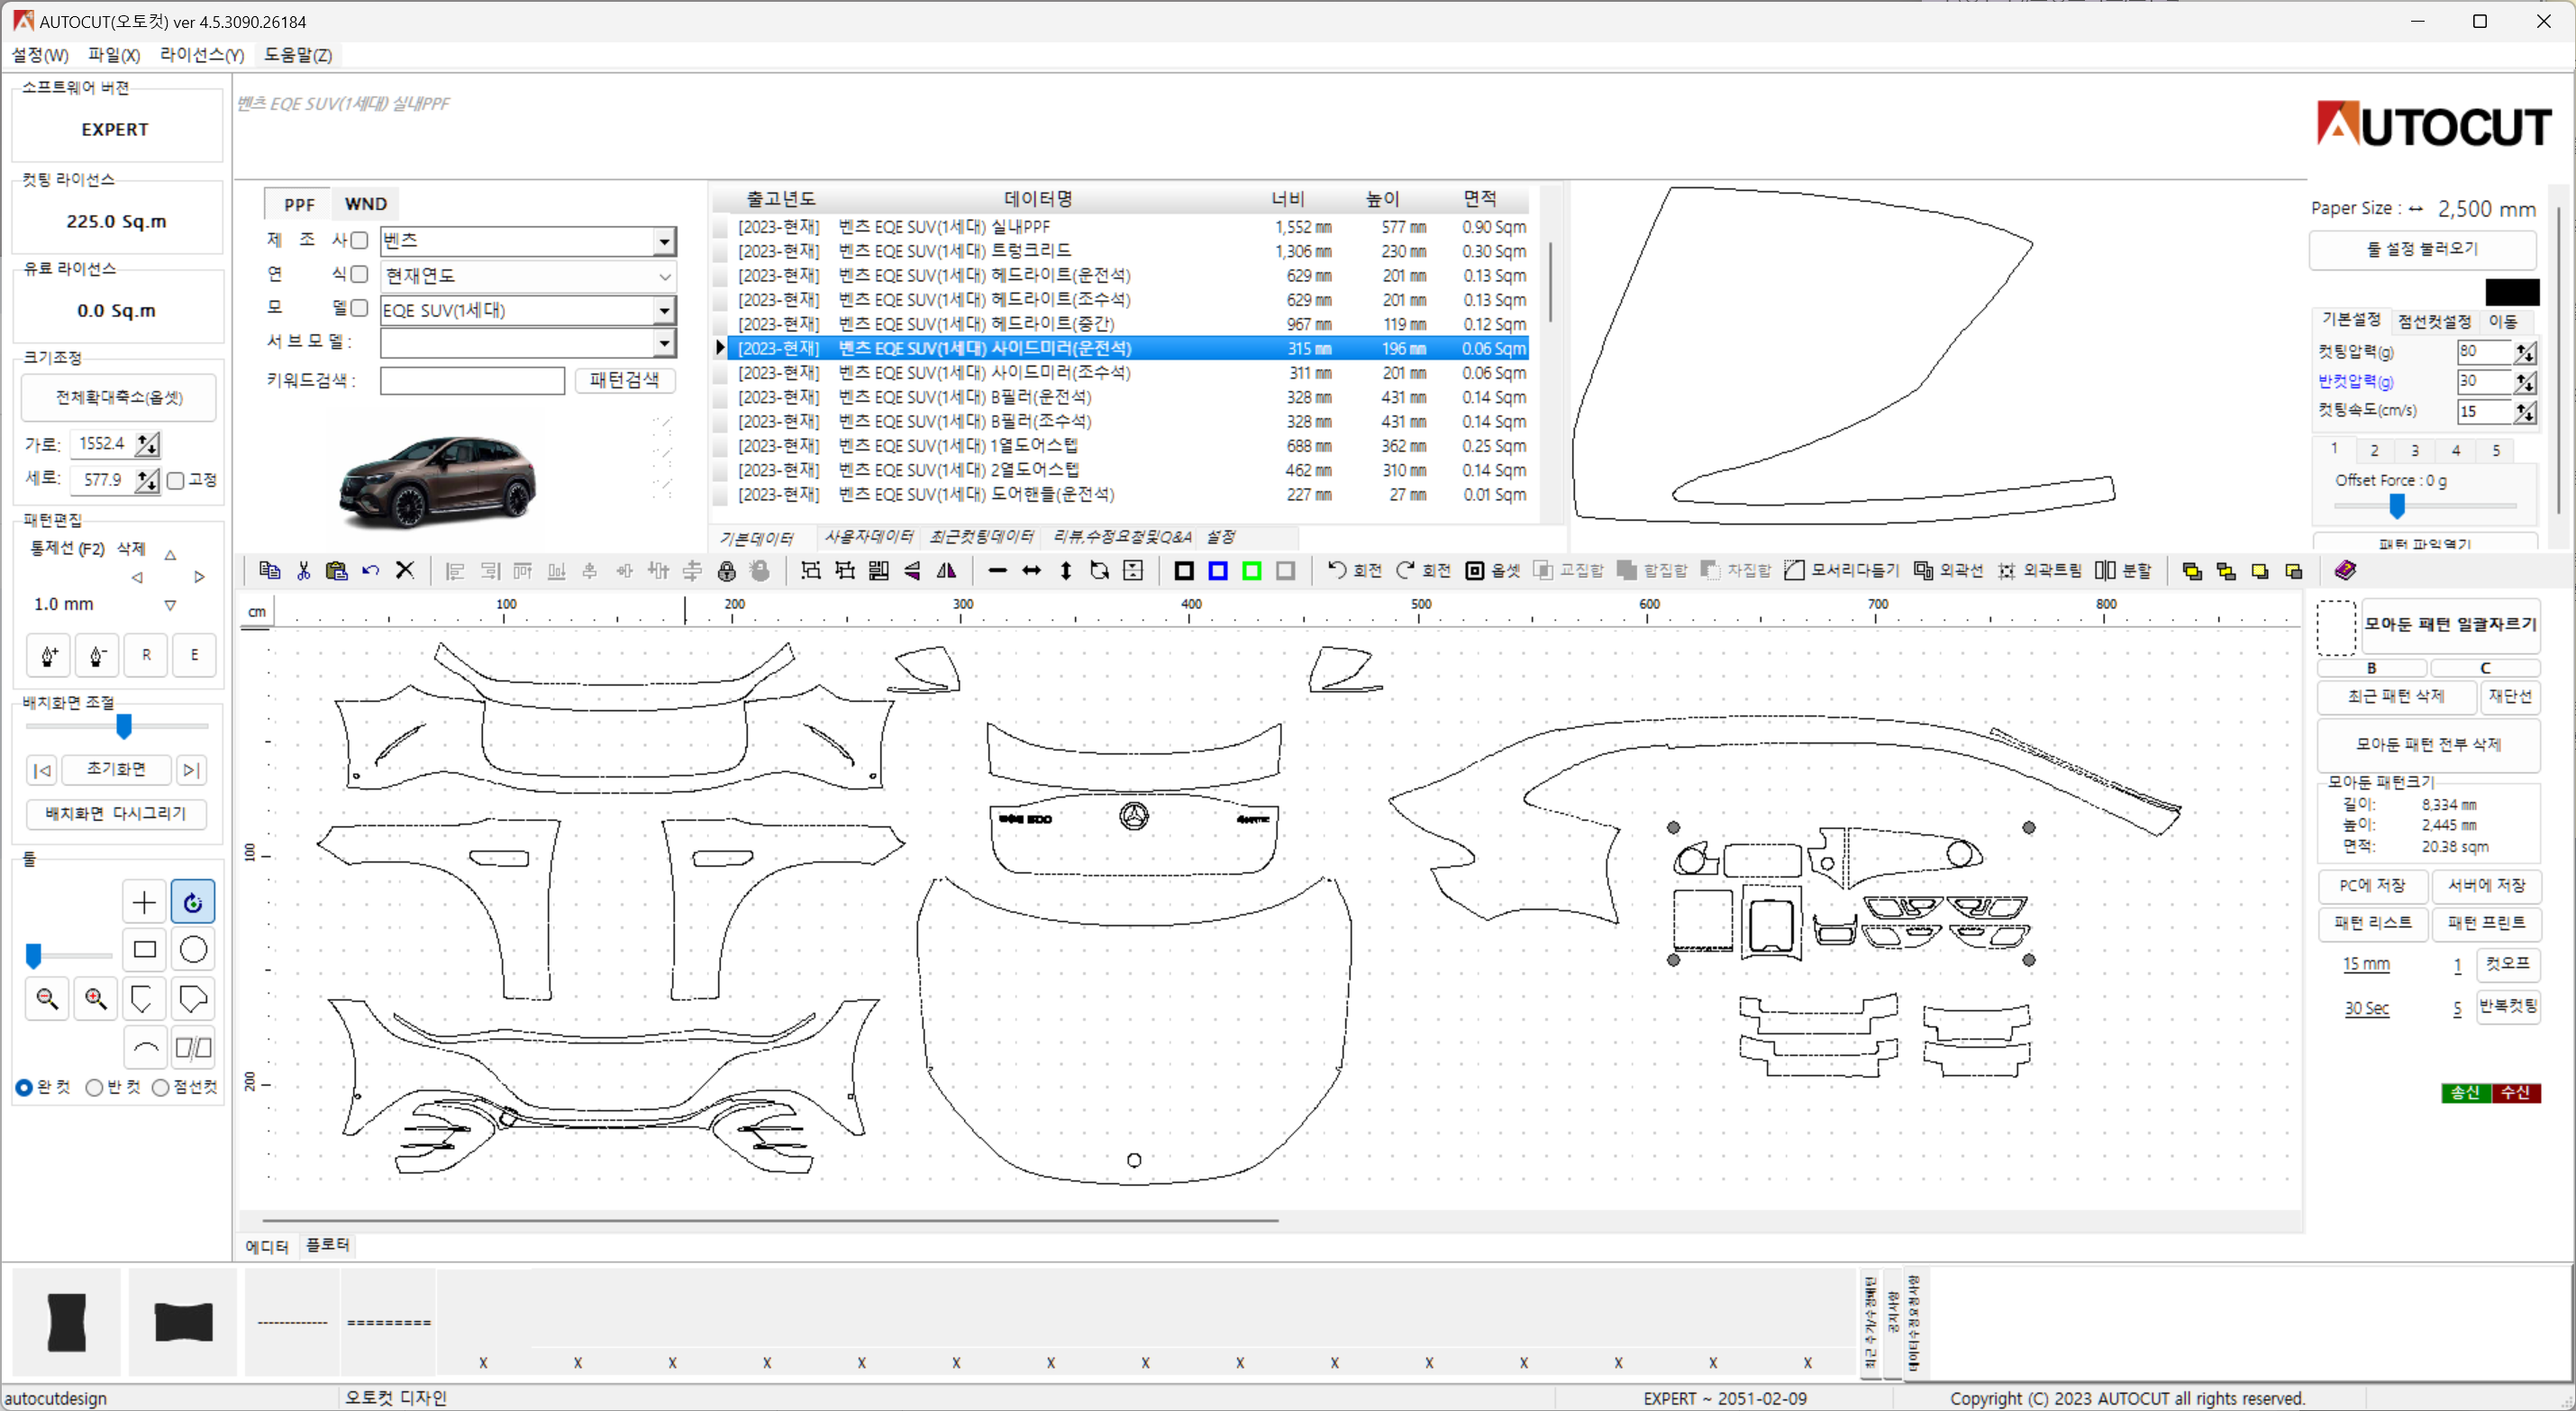Toggle the 제조사 manufacturer checkbox
This screenshot has height=1411, width=2576.
[x=359, y=240]
